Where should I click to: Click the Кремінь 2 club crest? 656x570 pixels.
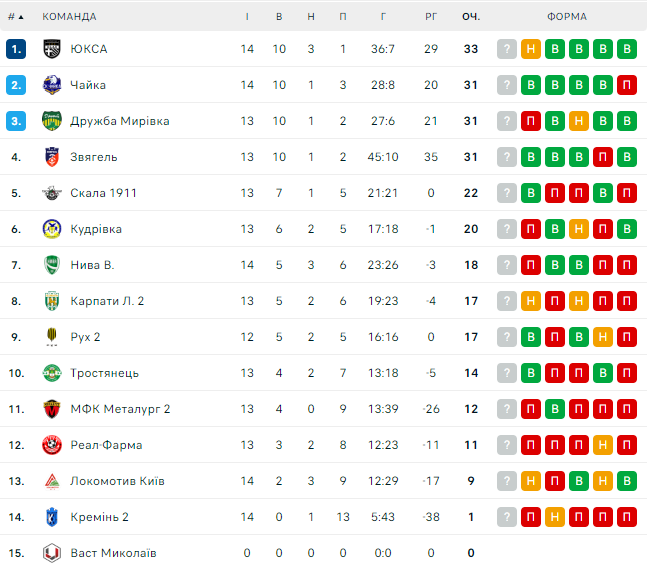pos(53,517)
